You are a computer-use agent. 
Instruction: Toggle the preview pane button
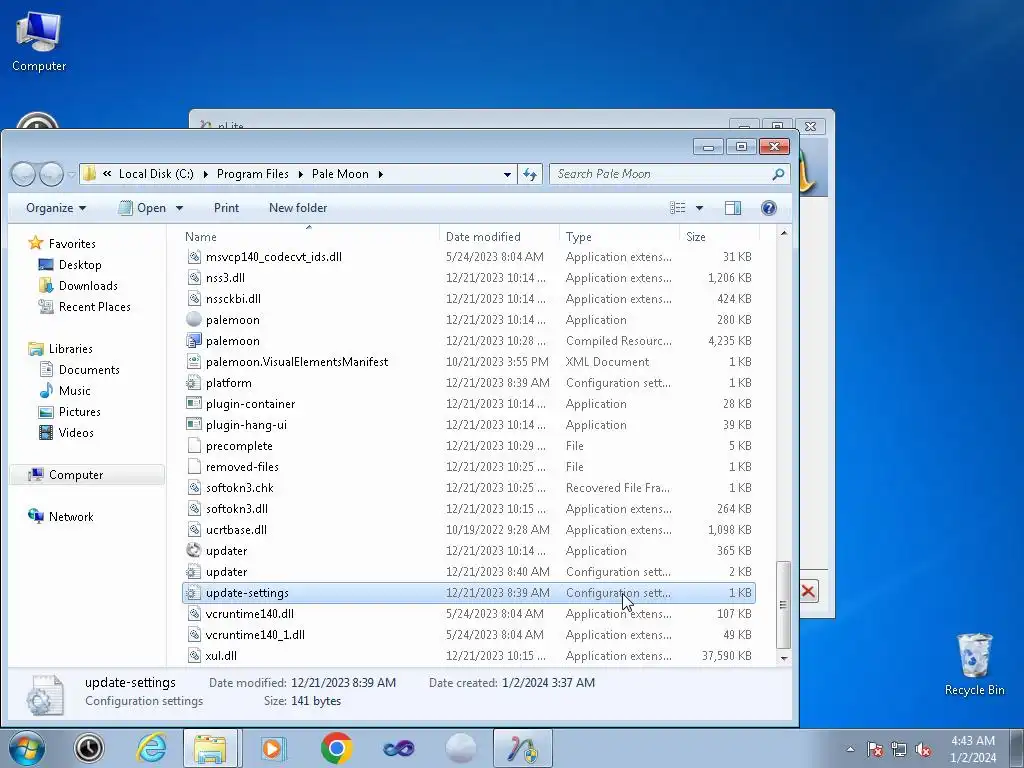733,208
